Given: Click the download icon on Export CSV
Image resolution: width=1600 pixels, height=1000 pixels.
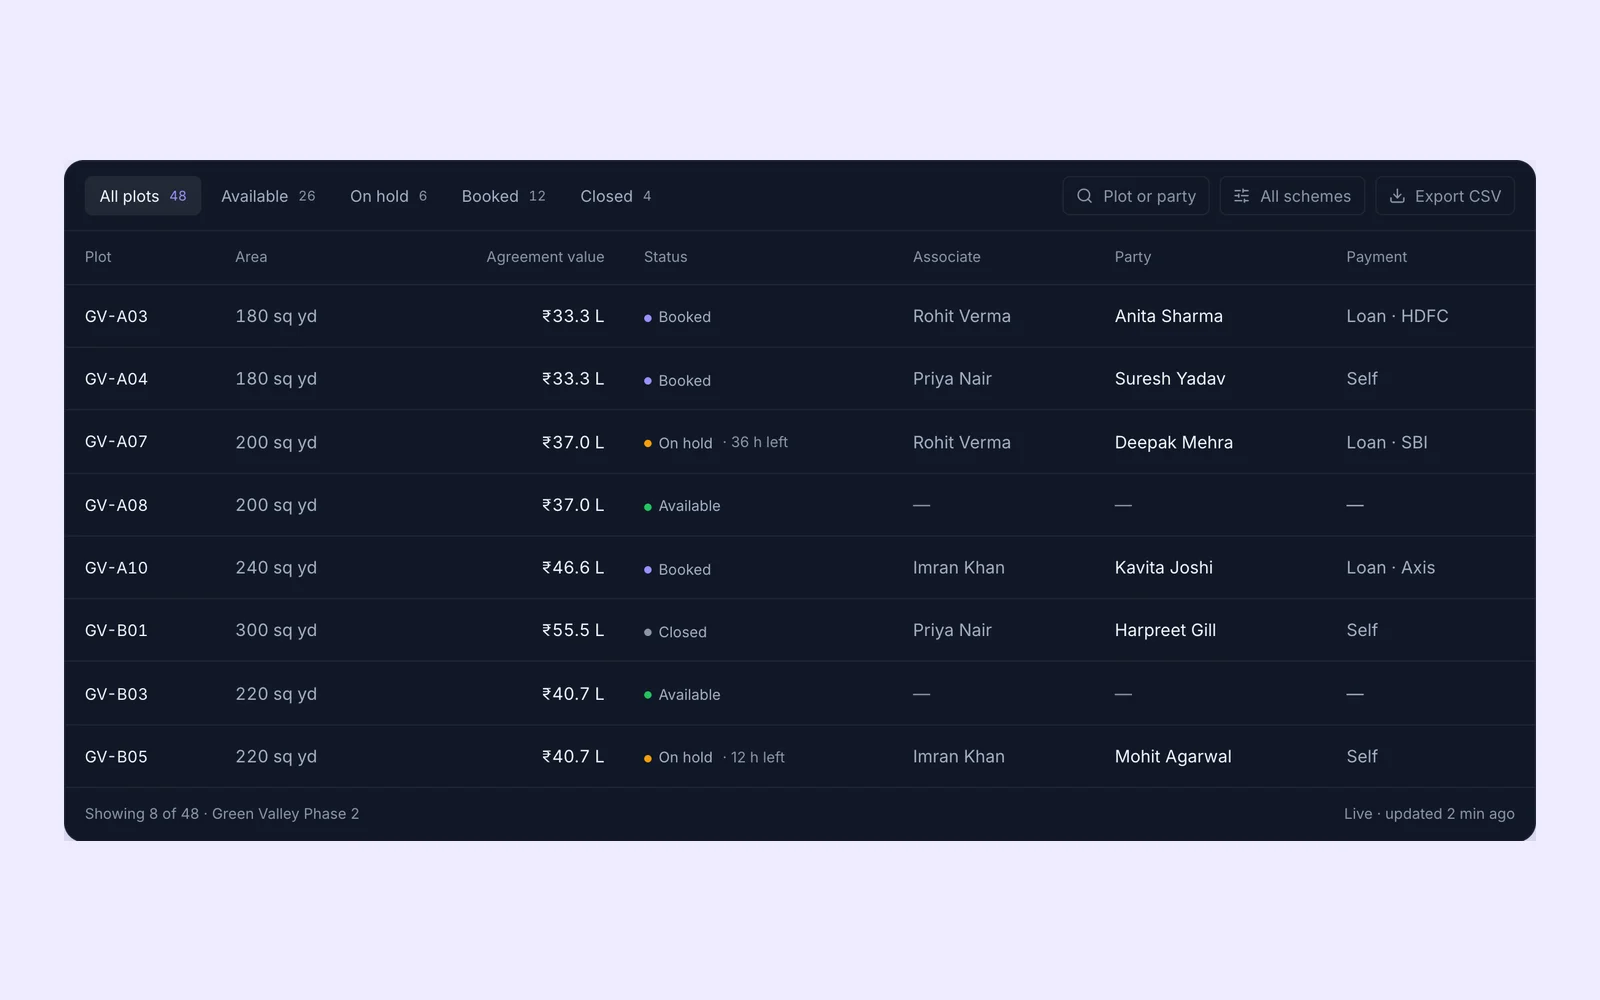Looking at the screenshot, I should click(1397, 196).
